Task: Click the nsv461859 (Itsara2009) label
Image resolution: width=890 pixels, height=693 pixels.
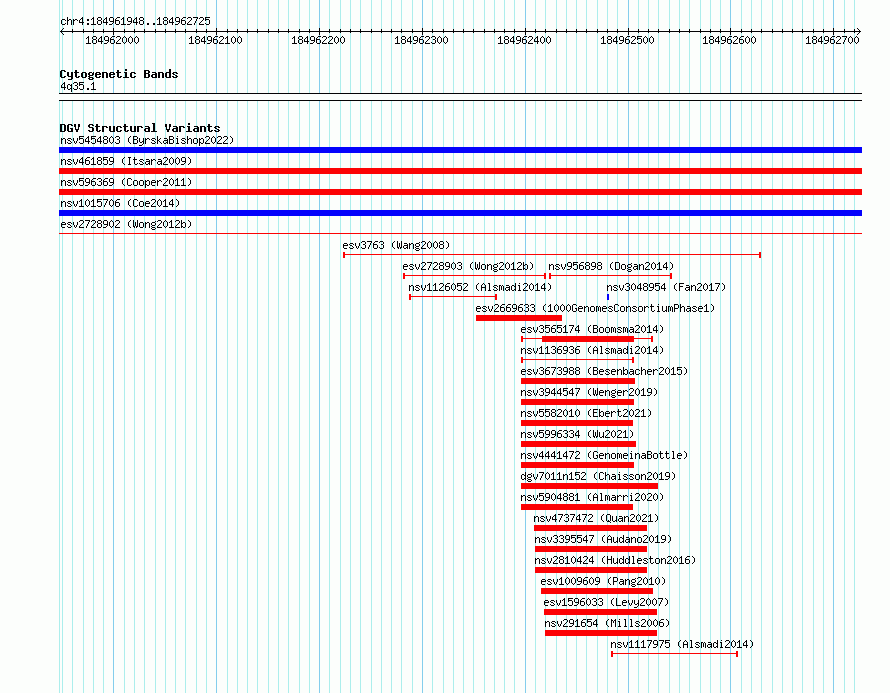Action: [126, 161]
